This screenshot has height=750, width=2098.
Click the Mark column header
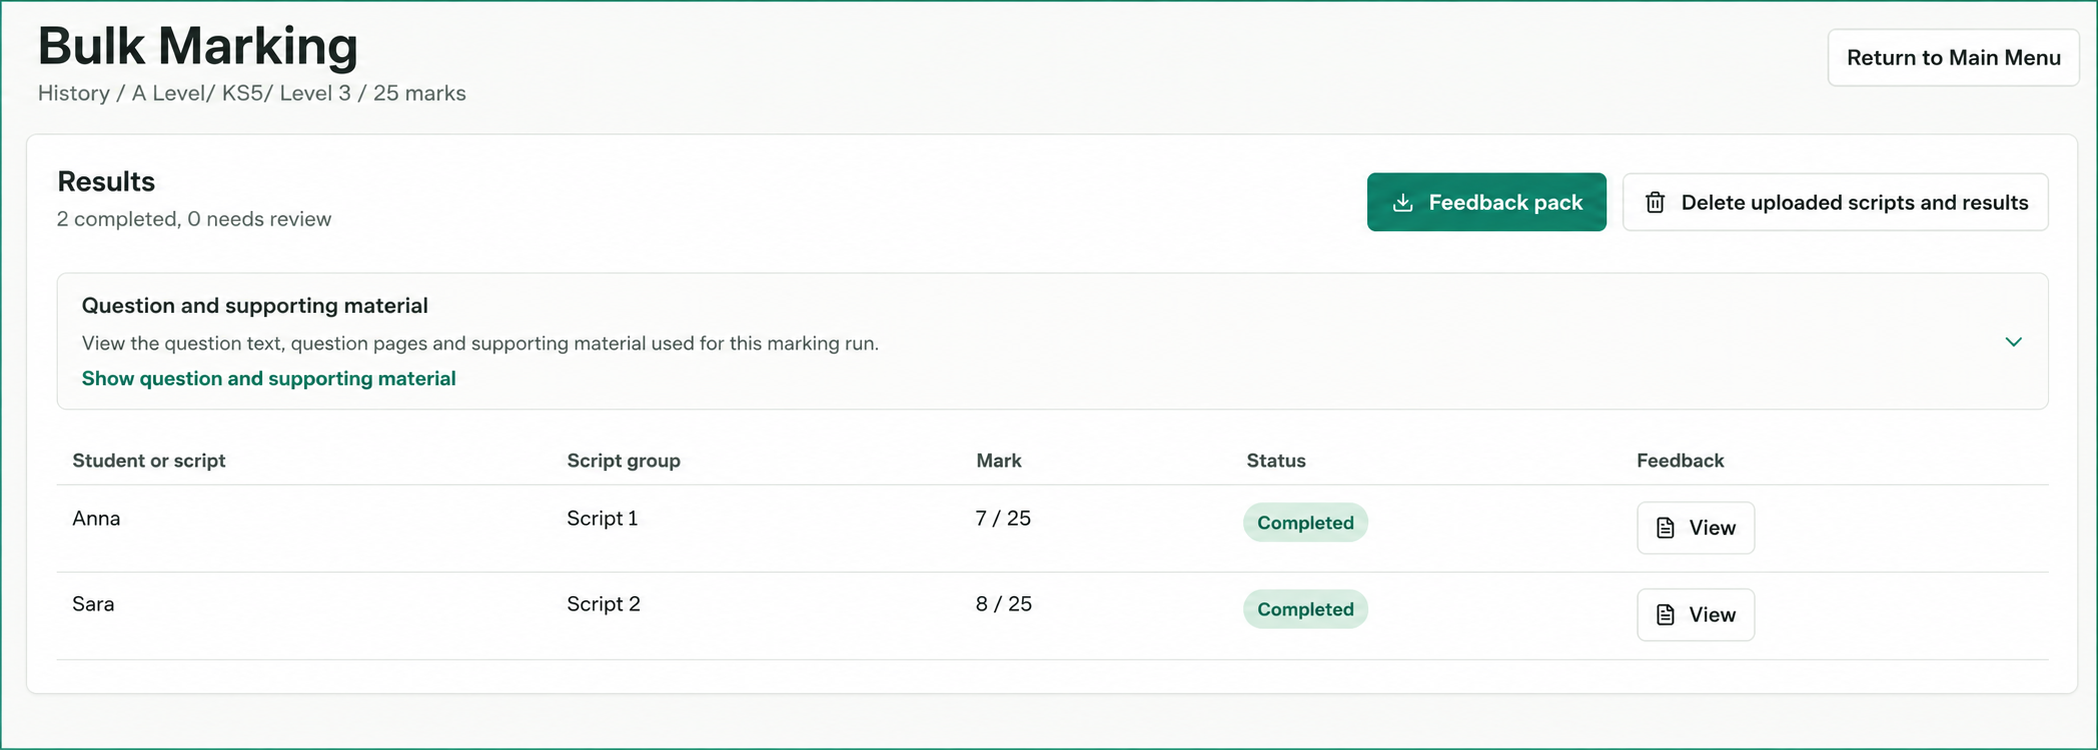(999, 460)
